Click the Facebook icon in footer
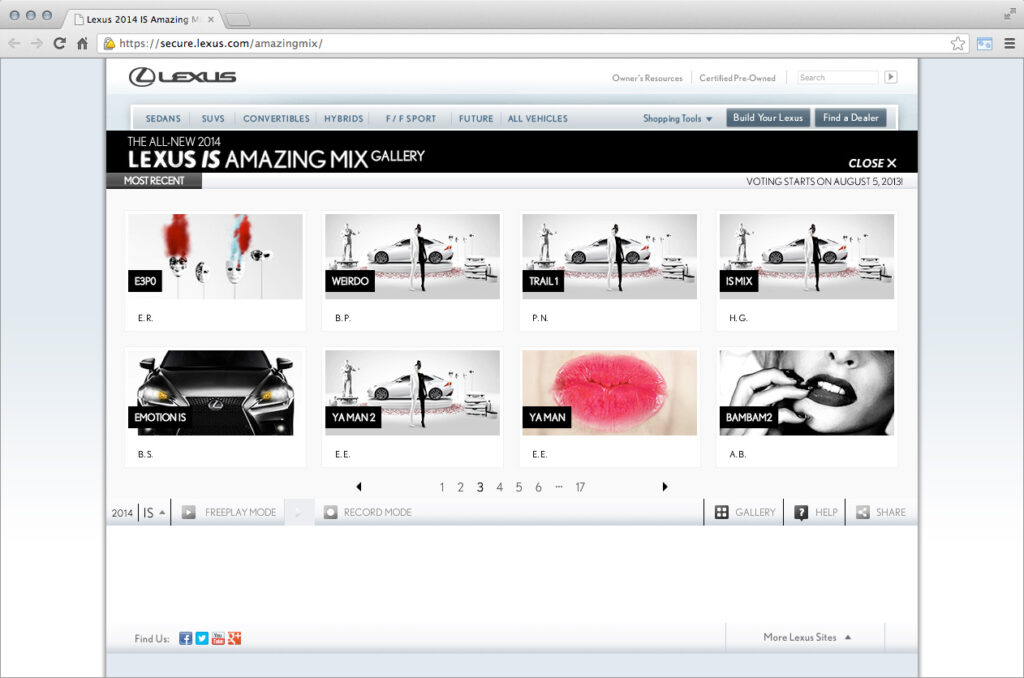Viewport: 1024px width, 678px height. point(185,638)
